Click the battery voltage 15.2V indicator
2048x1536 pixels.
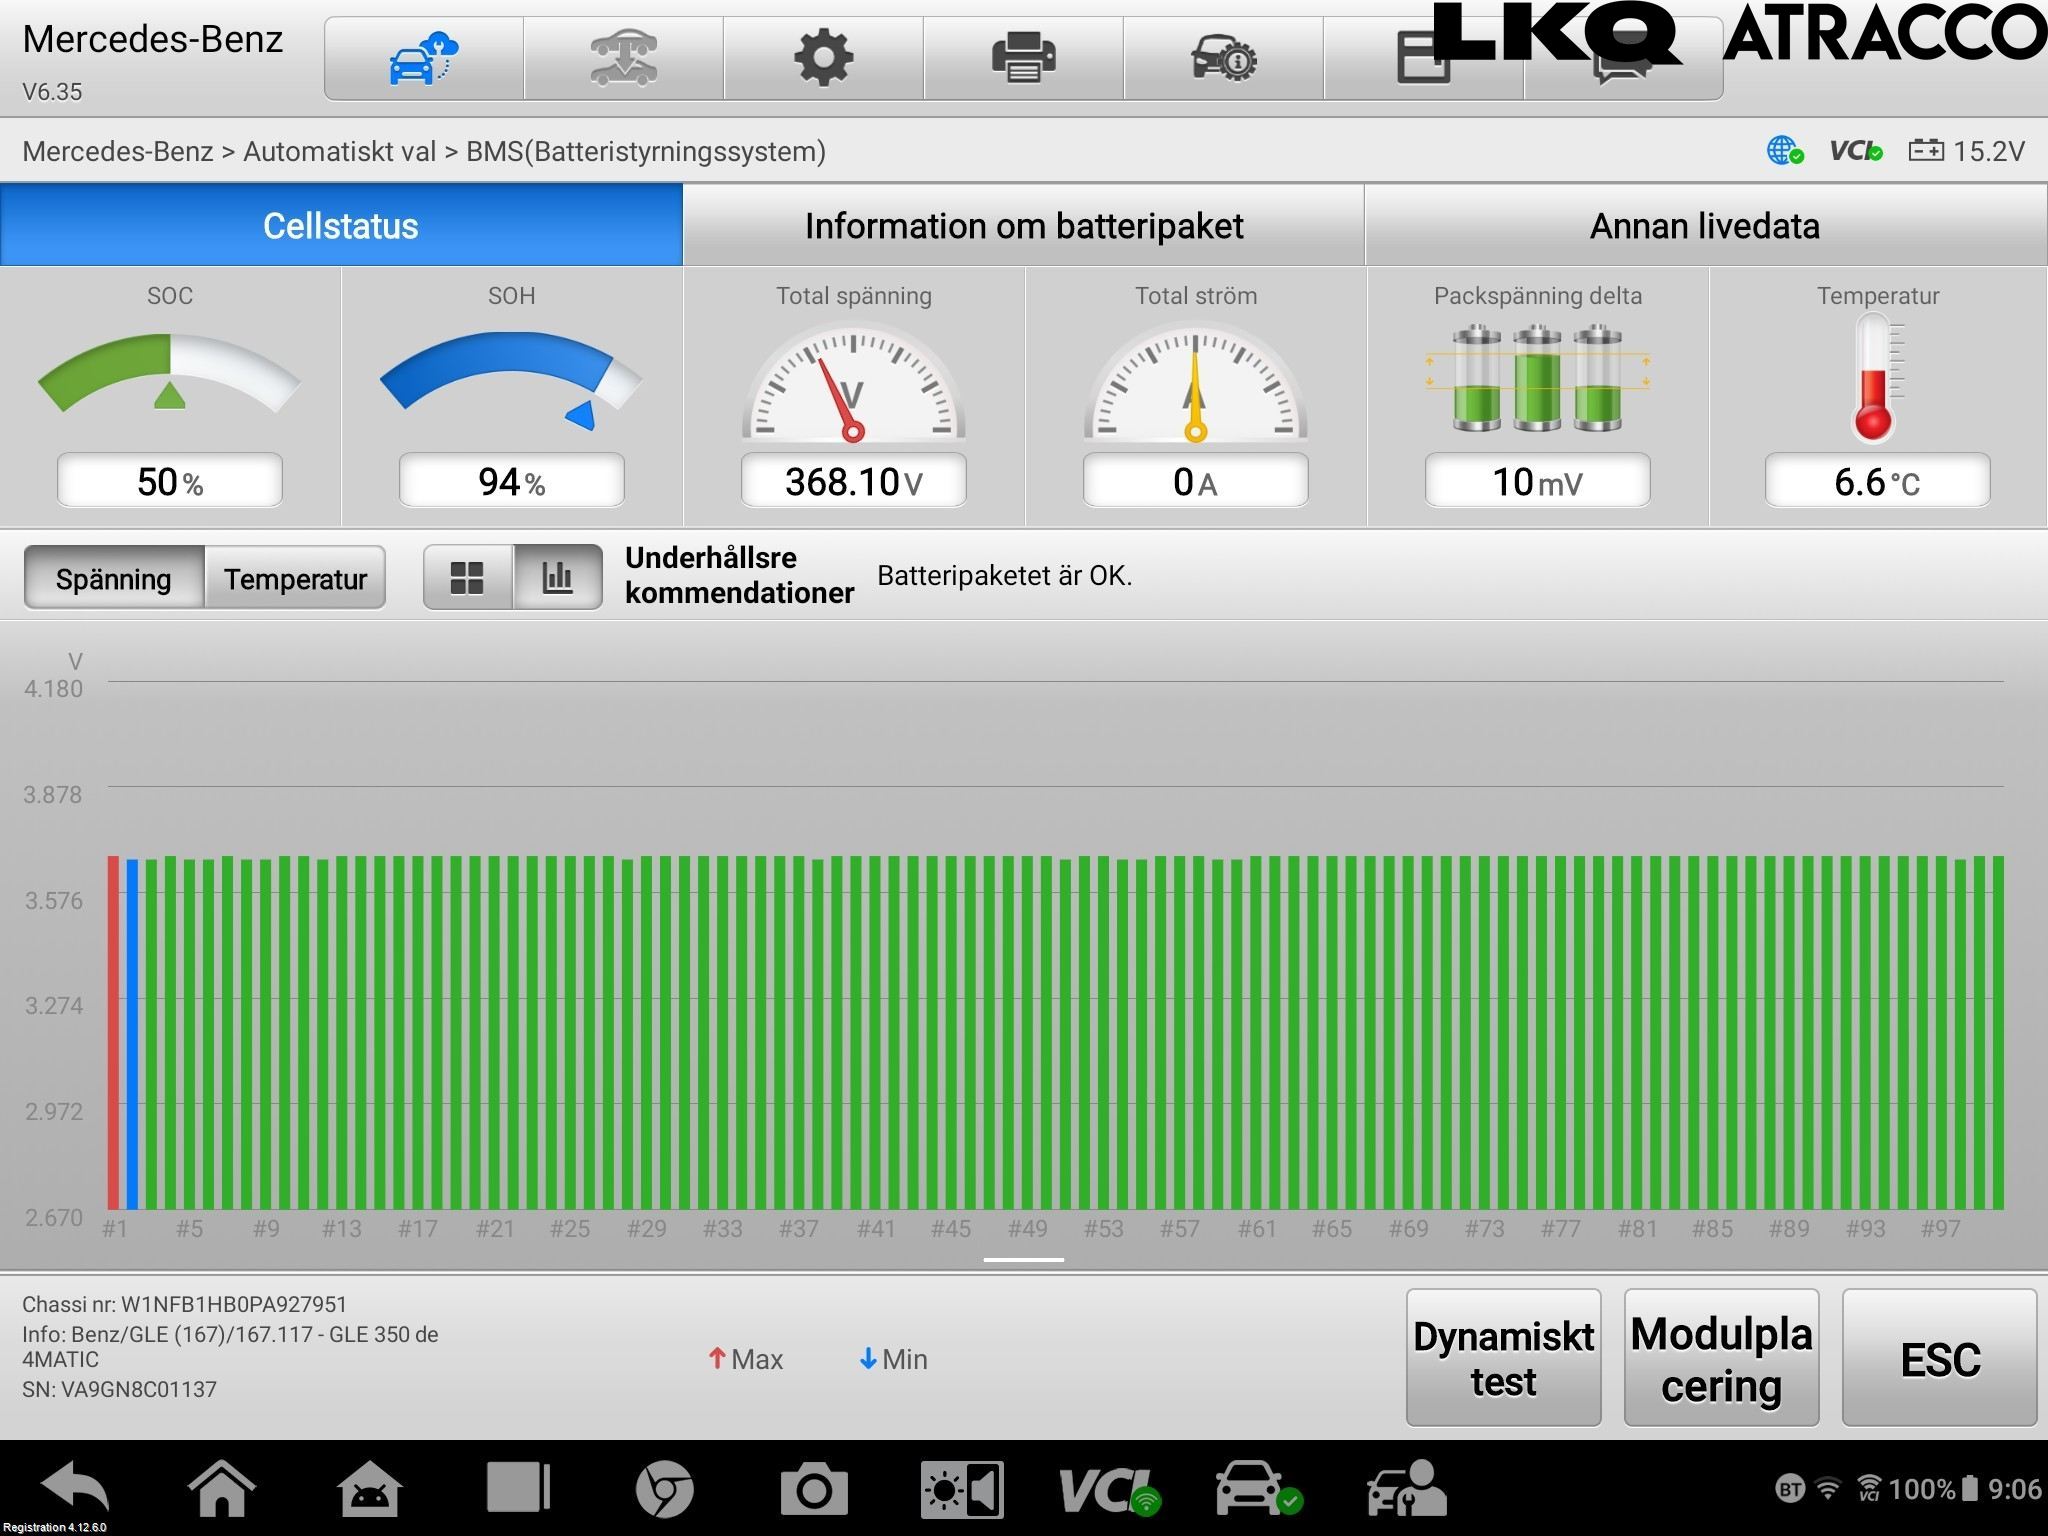(x=1966, y=151)
